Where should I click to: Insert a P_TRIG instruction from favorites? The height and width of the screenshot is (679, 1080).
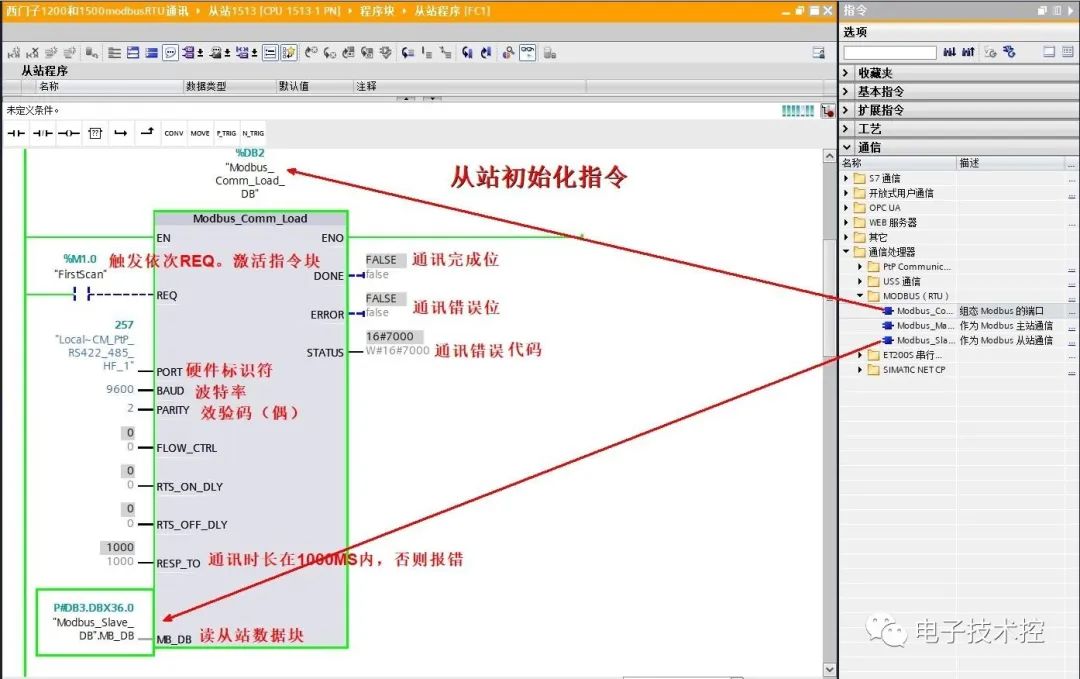pyautogui.click(x=226, y=133)
